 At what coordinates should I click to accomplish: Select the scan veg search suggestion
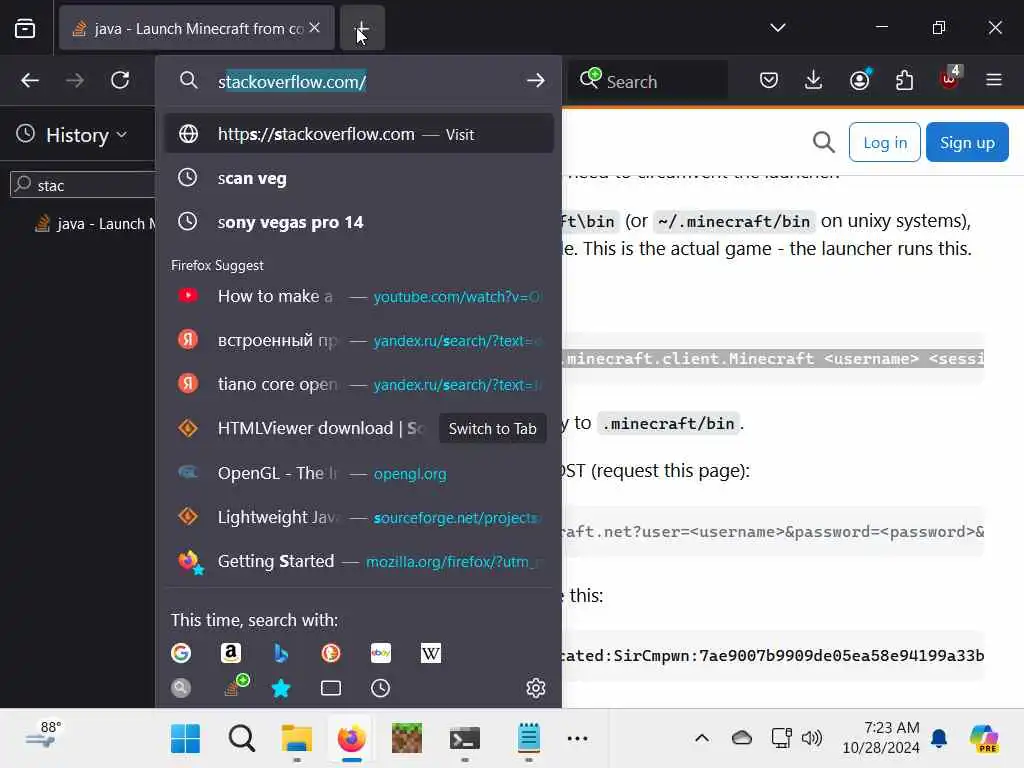click(359, 178)
